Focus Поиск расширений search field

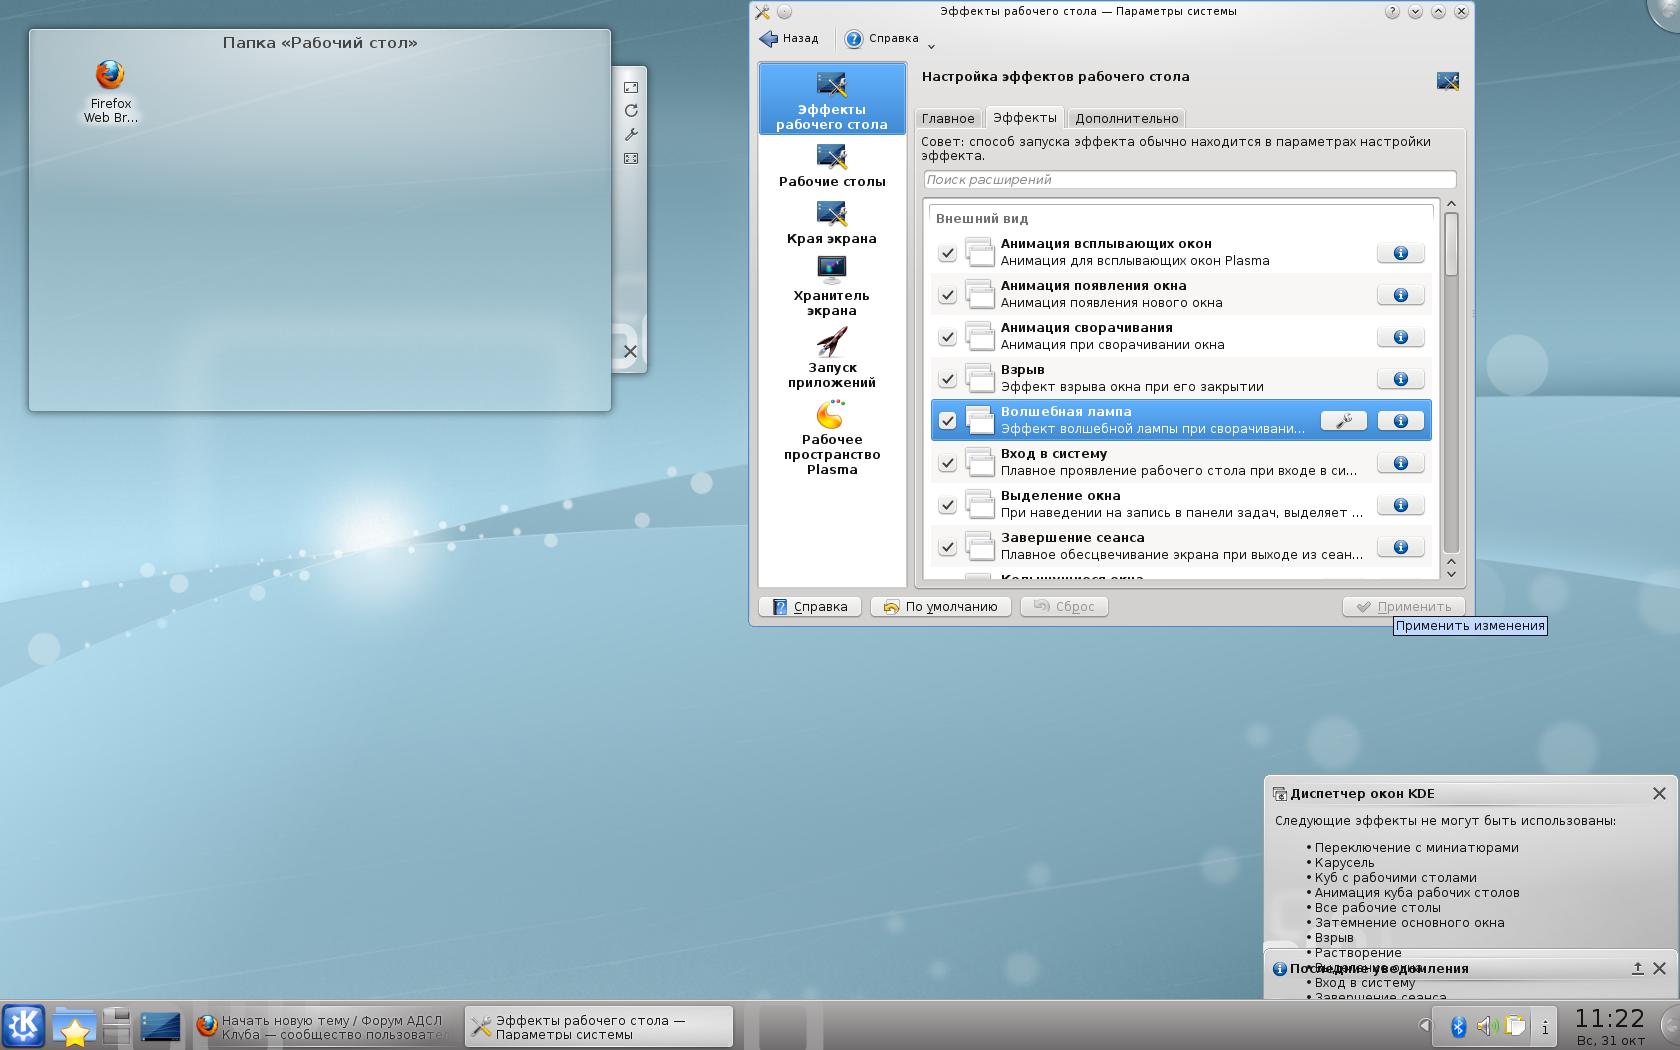[x=1190, y=180]
